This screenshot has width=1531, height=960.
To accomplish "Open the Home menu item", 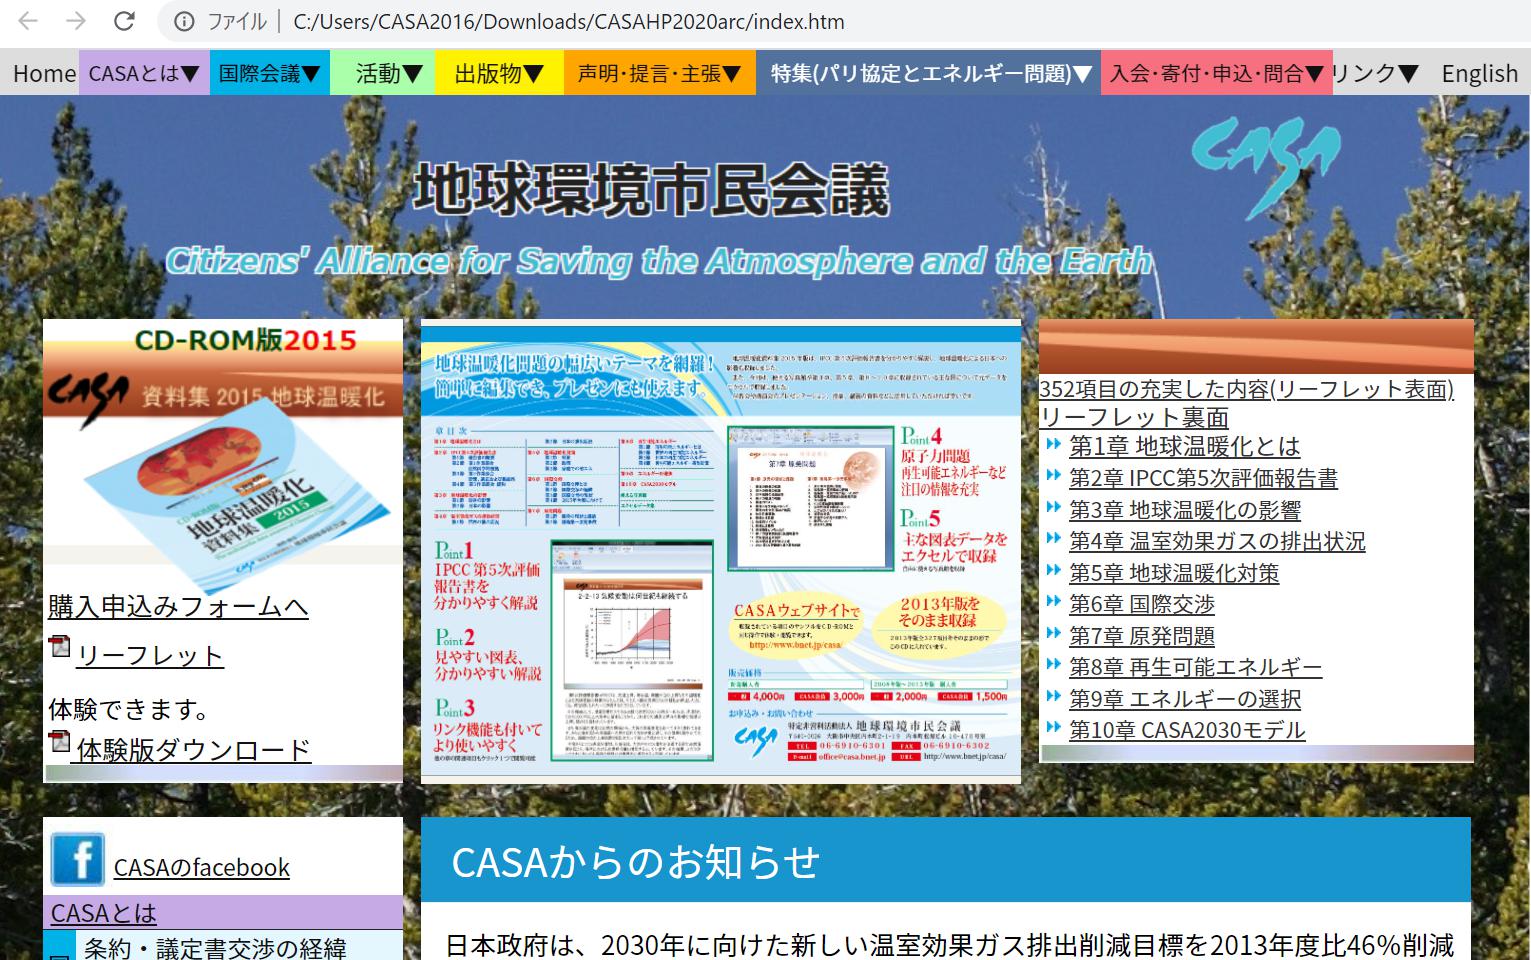I will [44, 73].
